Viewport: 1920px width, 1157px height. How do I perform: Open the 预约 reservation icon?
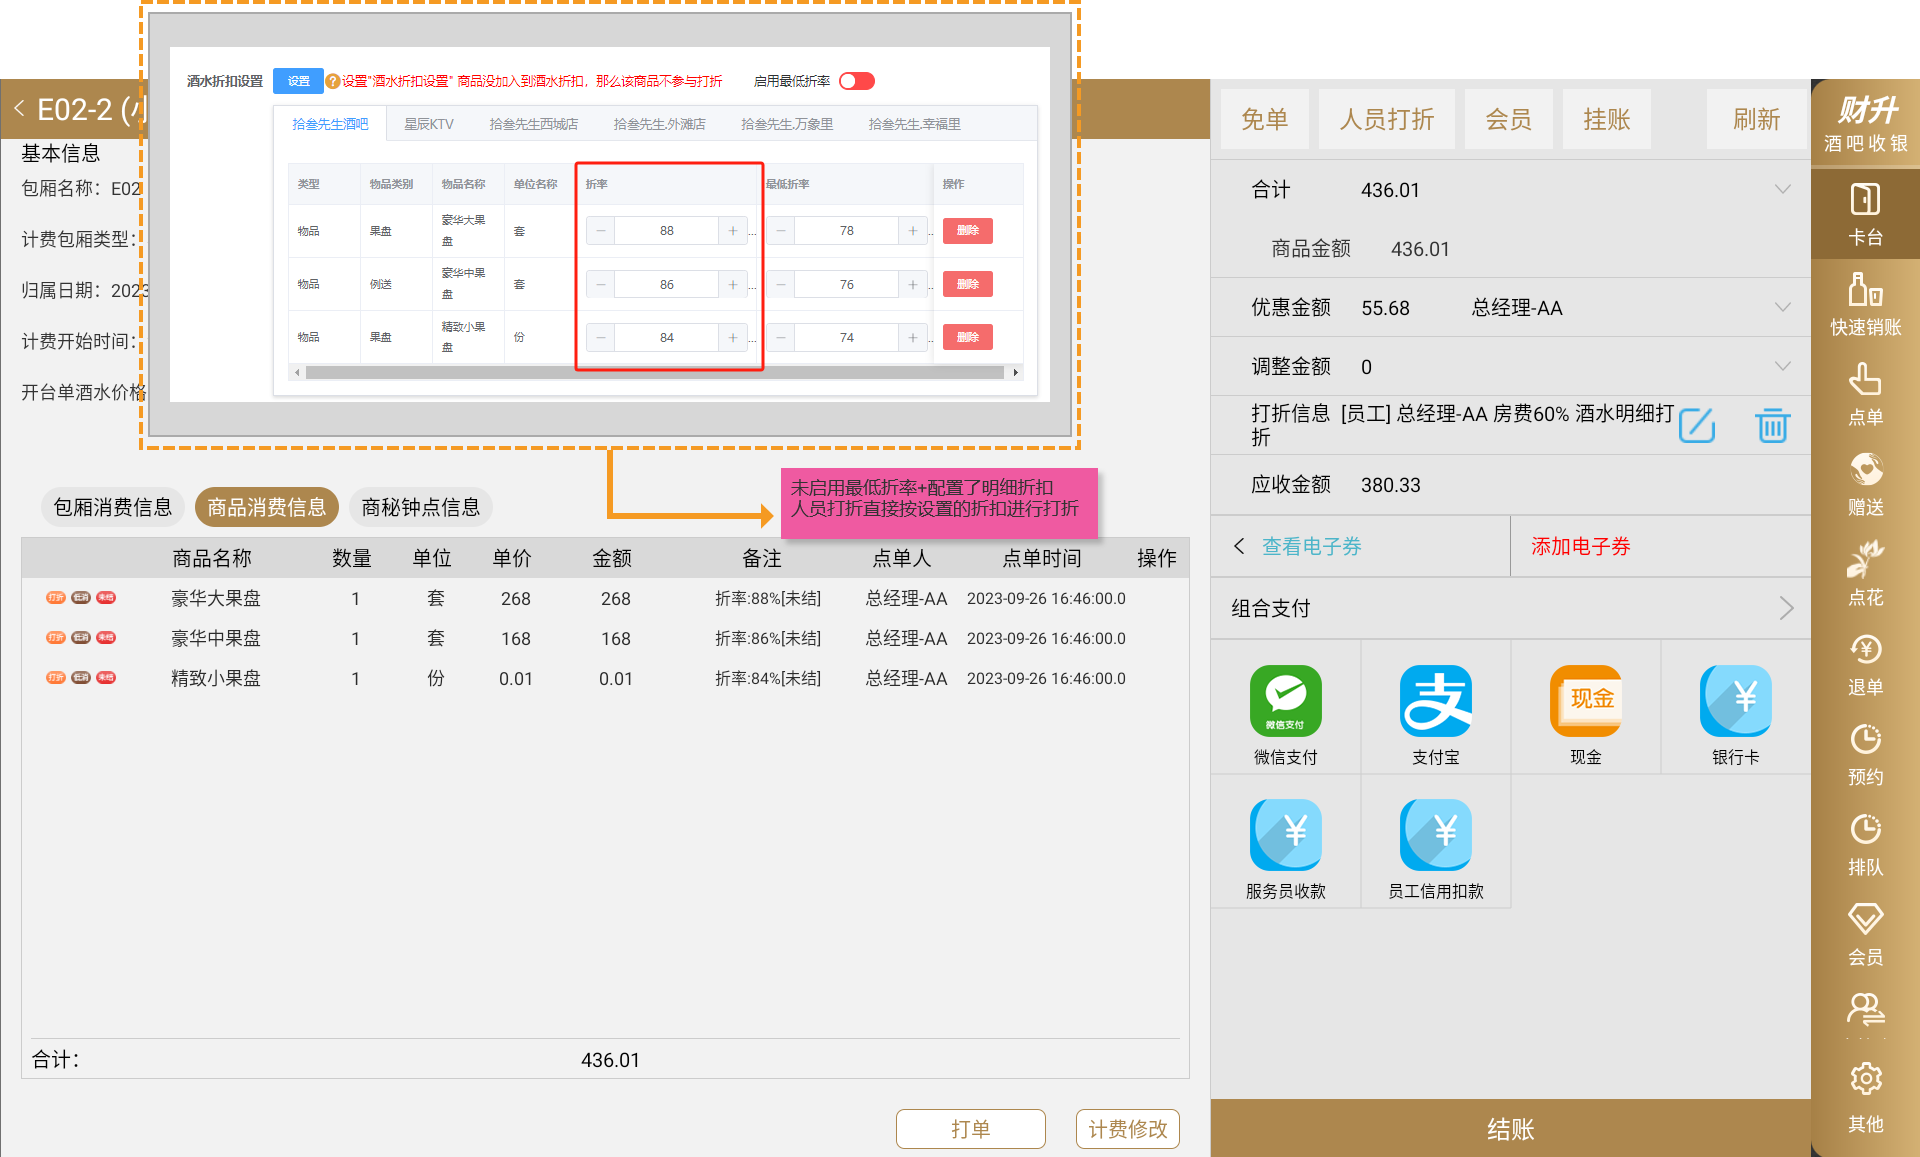(x=1865, y=753)
